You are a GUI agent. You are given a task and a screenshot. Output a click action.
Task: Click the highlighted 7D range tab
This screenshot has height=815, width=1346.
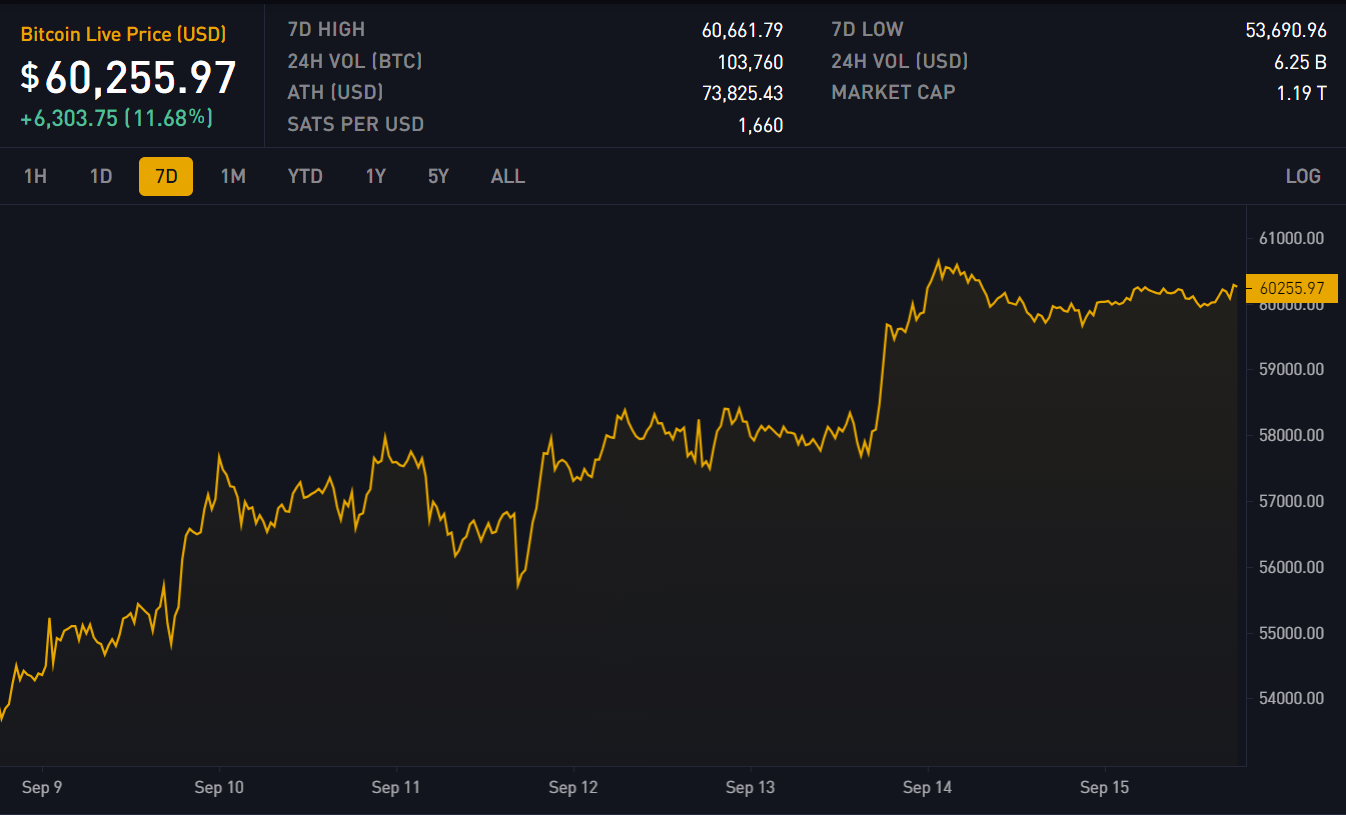[x=166, y=177]
